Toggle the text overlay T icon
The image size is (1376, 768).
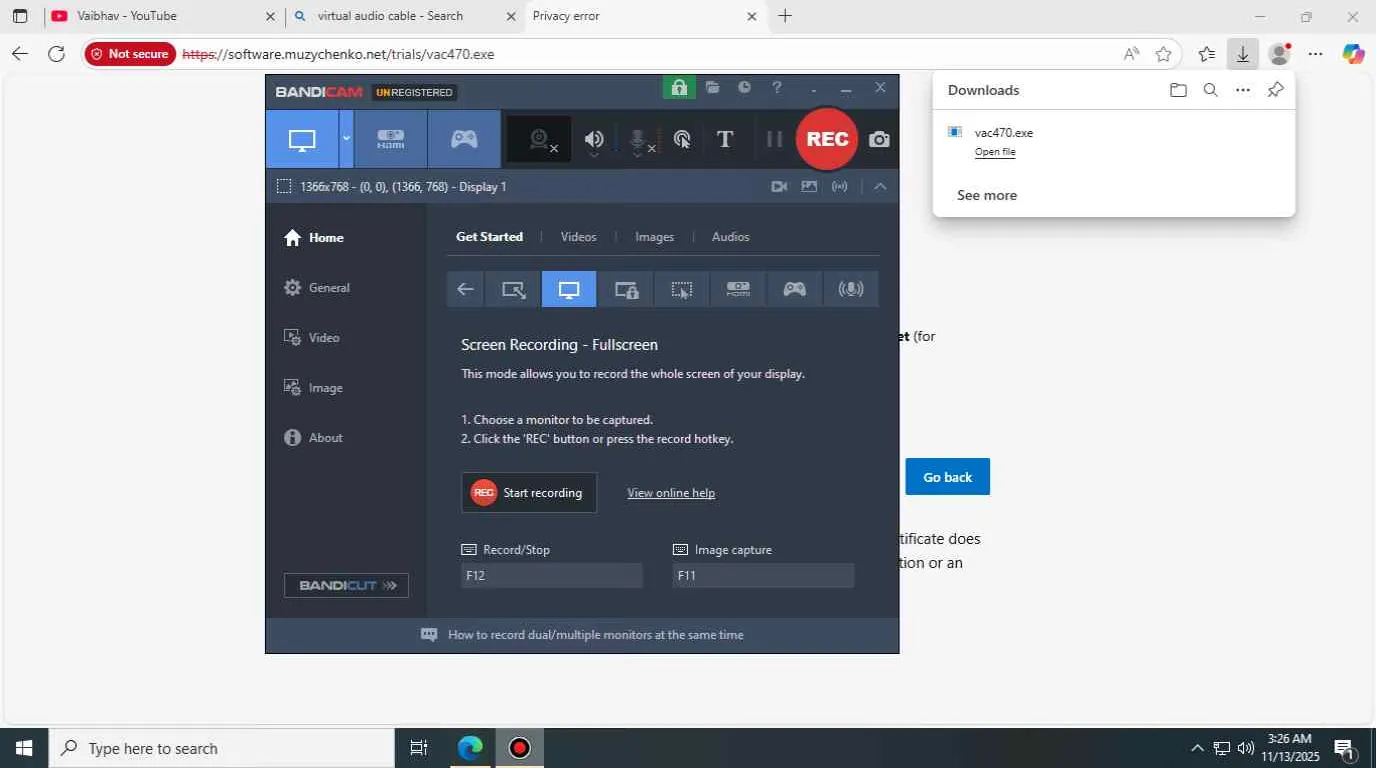click(x=726, y=140)
